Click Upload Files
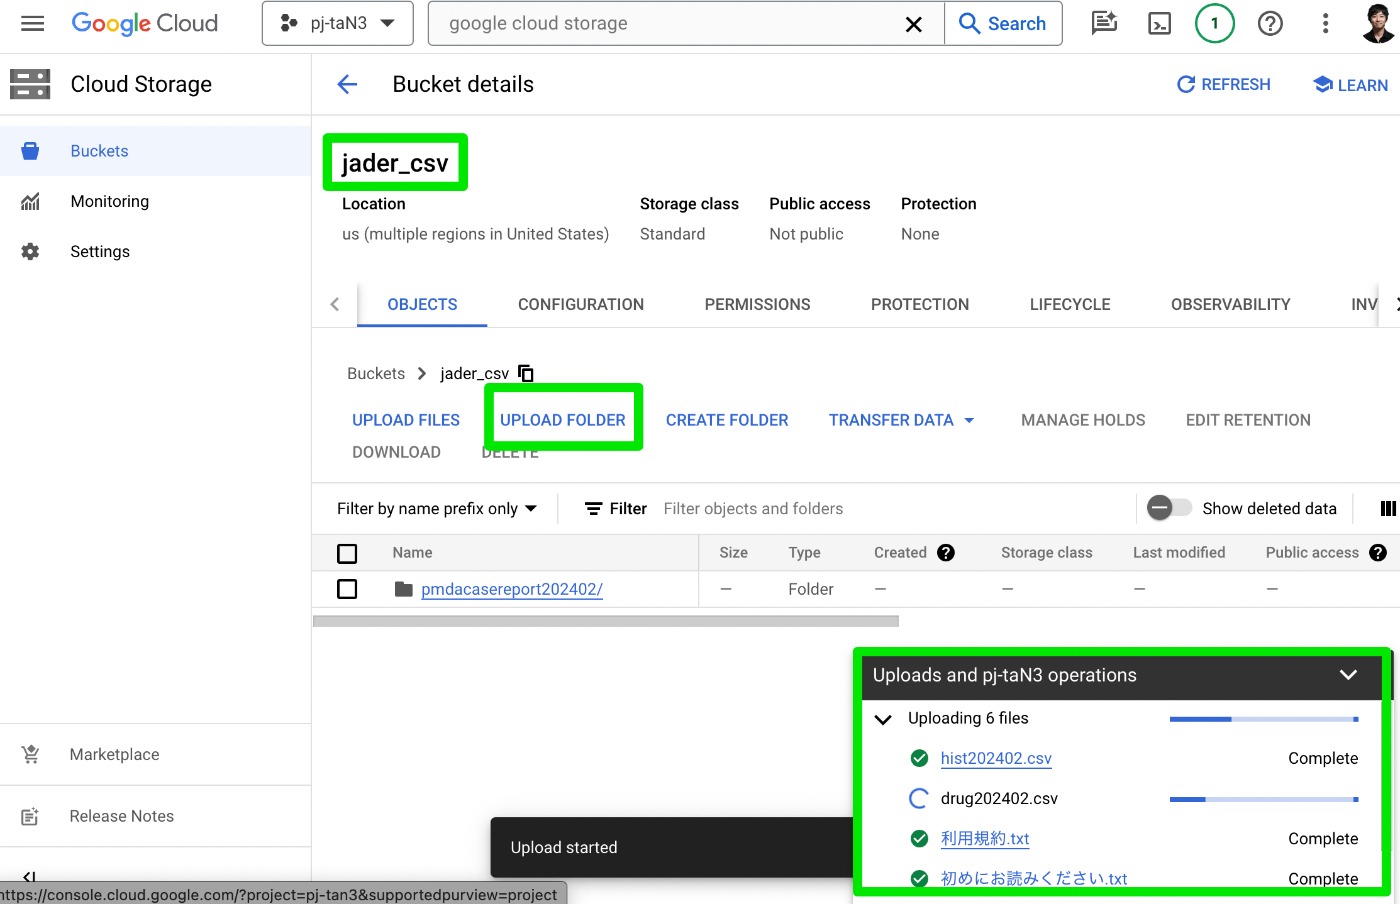The height and width of the screenshot is (904, 1400). [x=406, y=420]
